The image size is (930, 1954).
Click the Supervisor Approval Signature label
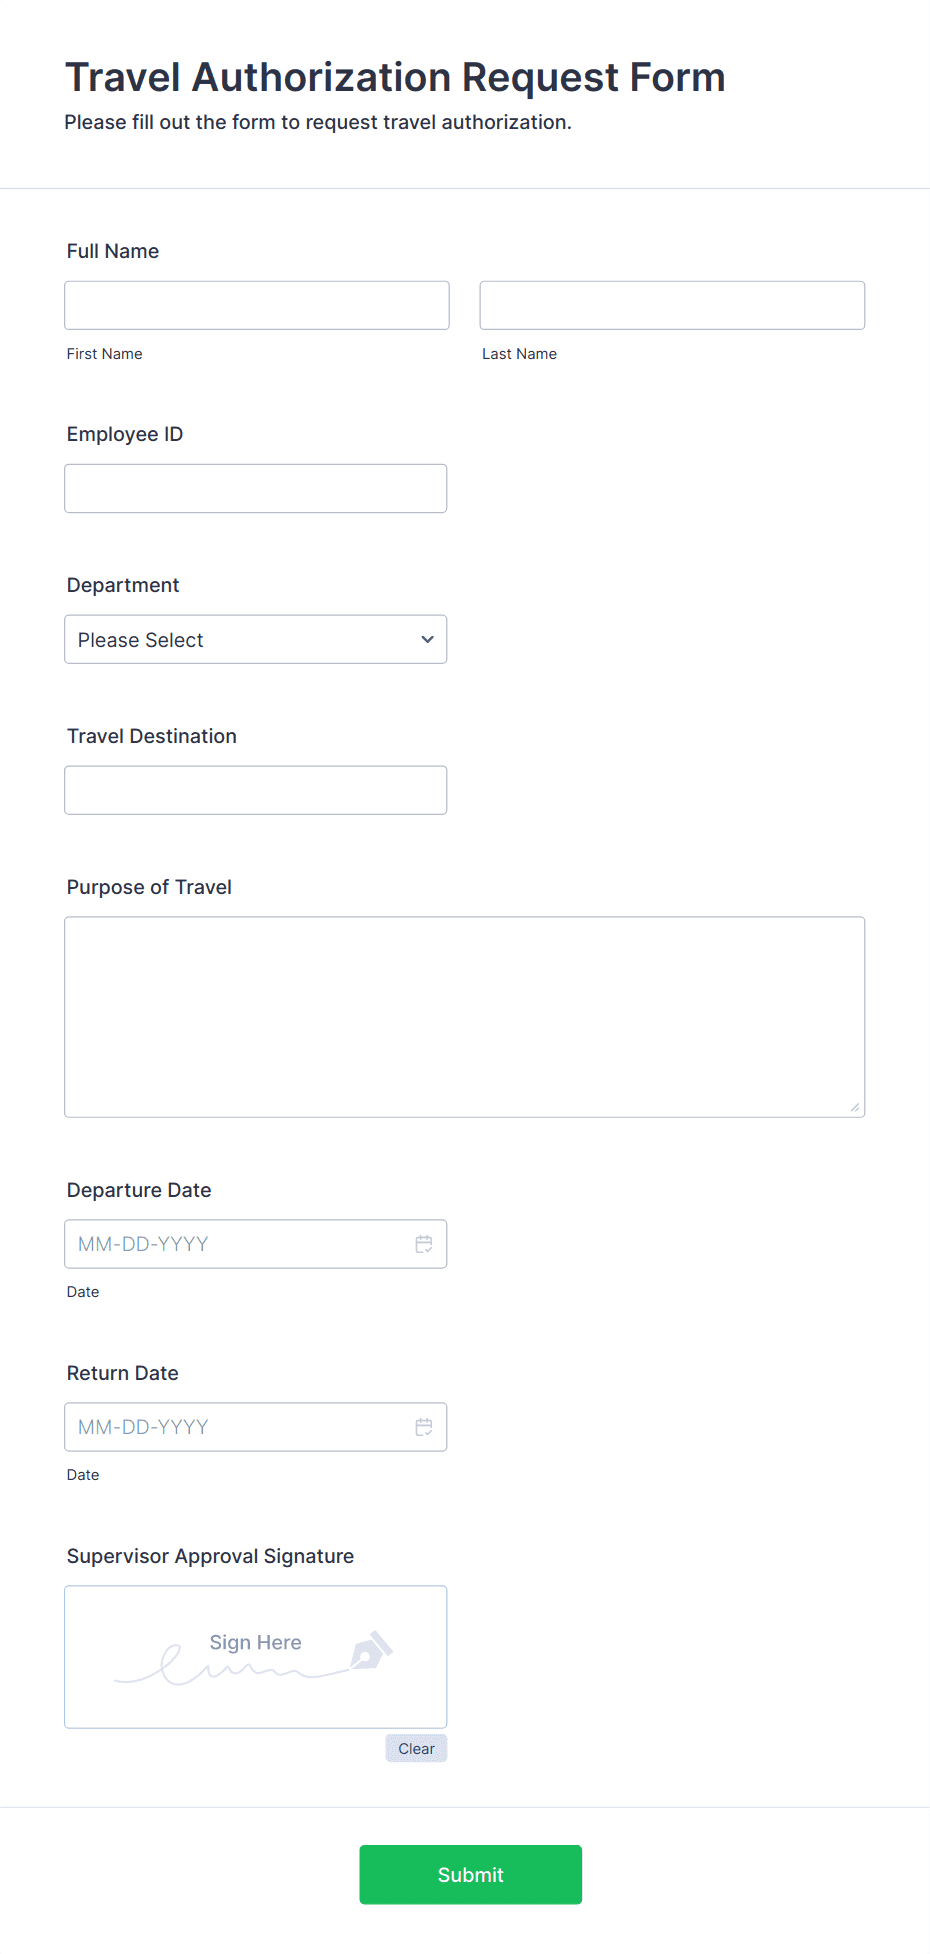[210, 1556]
